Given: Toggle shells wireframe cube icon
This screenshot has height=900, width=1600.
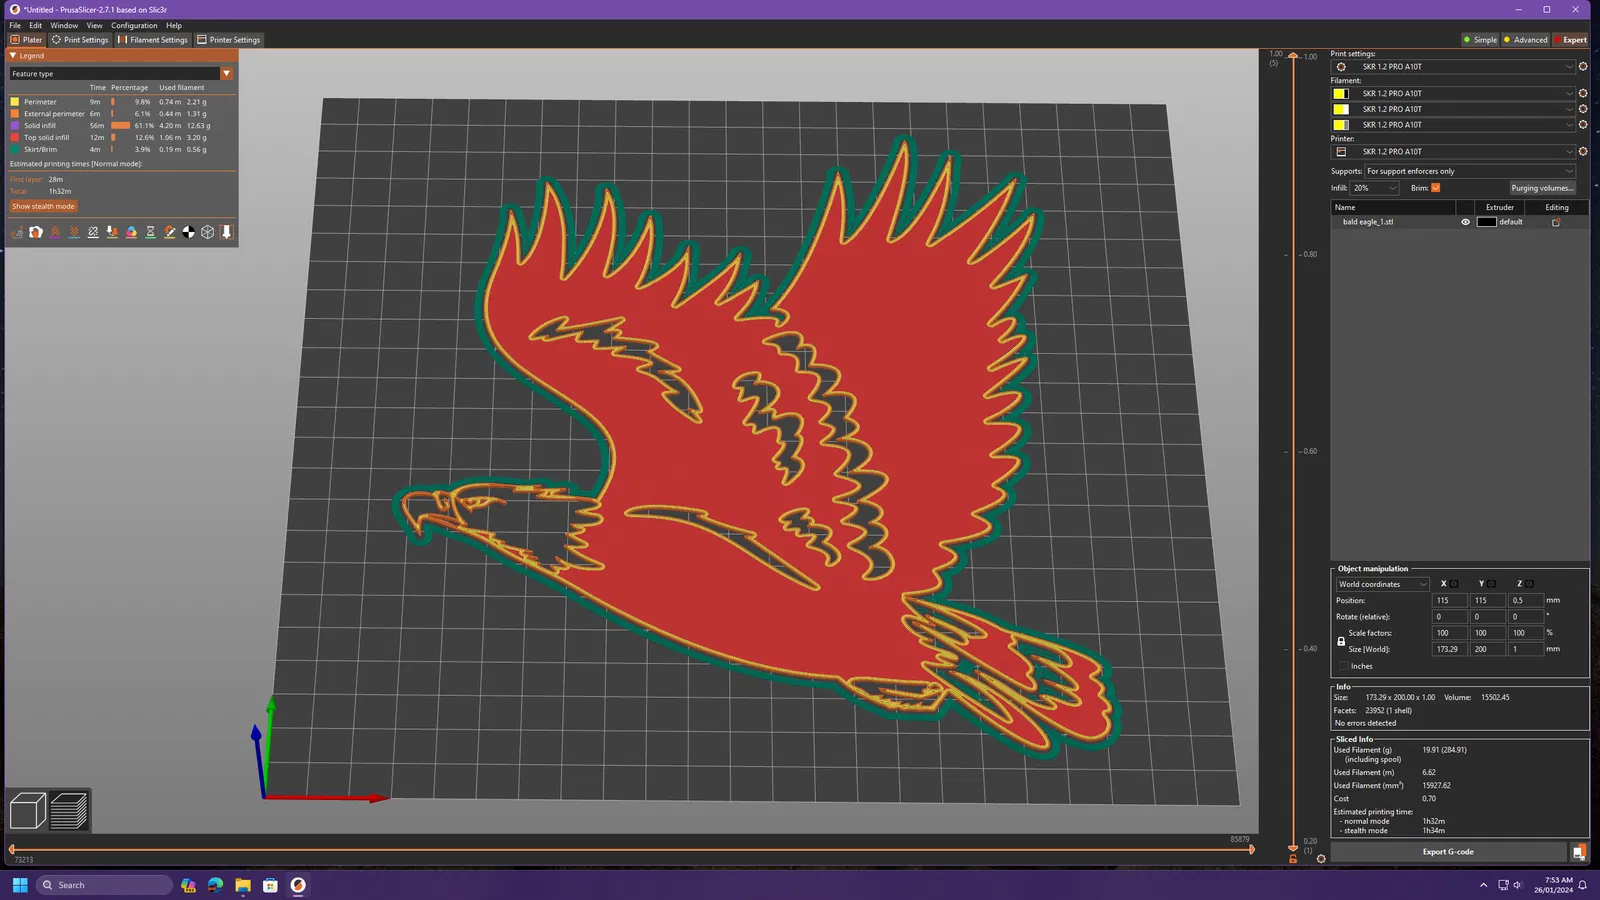Looking at the screenshot, I should pos(208,232).
